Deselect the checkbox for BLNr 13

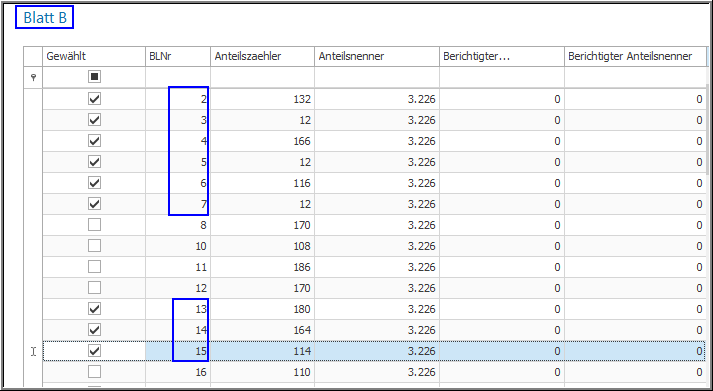click(94, 309)
